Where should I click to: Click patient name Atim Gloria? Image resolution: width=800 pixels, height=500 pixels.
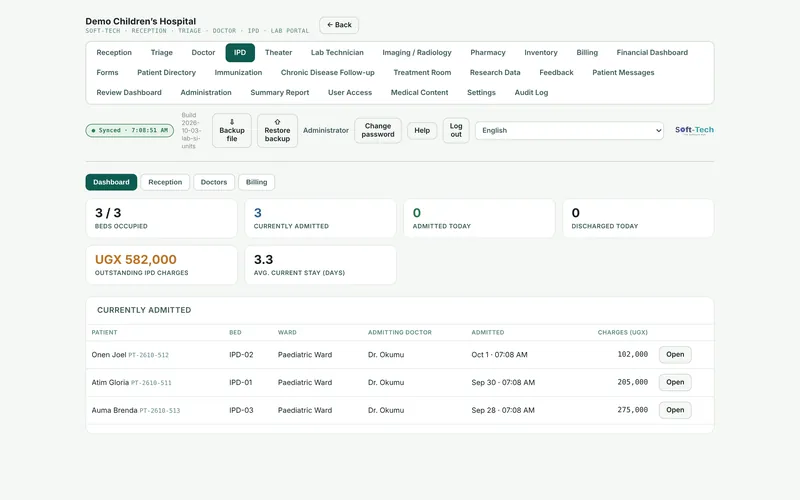[x=110, y=382]
